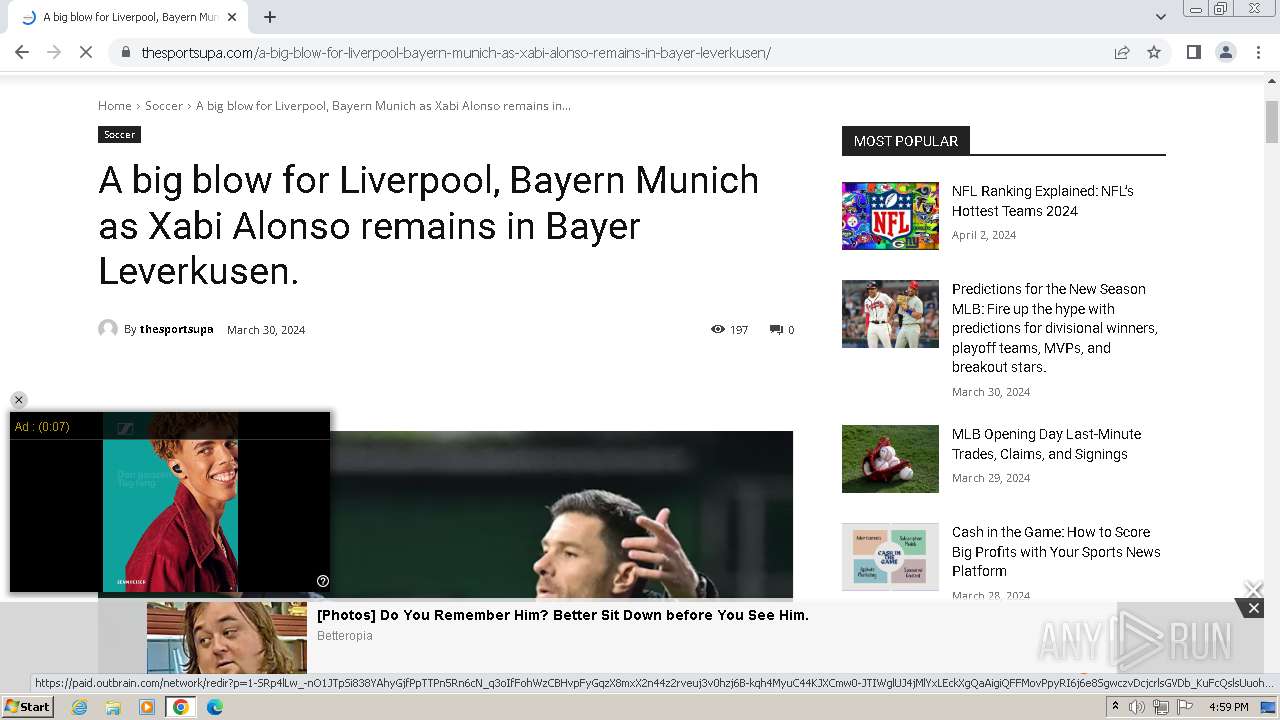The image size is (1280, 720).
Task: Expand the tab search dropdown arrow
Action: [1160, 17]
